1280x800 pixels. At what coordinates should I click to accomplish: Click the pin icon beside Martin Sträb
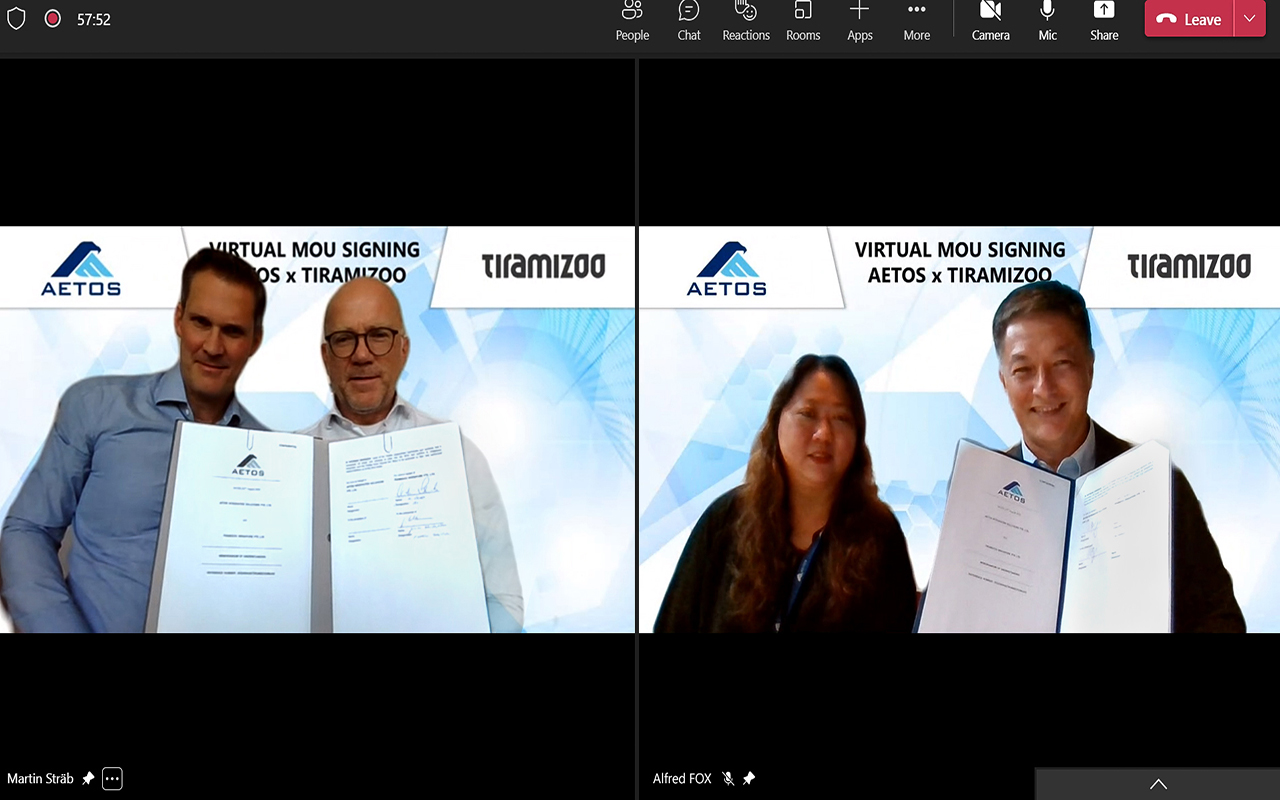(x=88, y=778)
